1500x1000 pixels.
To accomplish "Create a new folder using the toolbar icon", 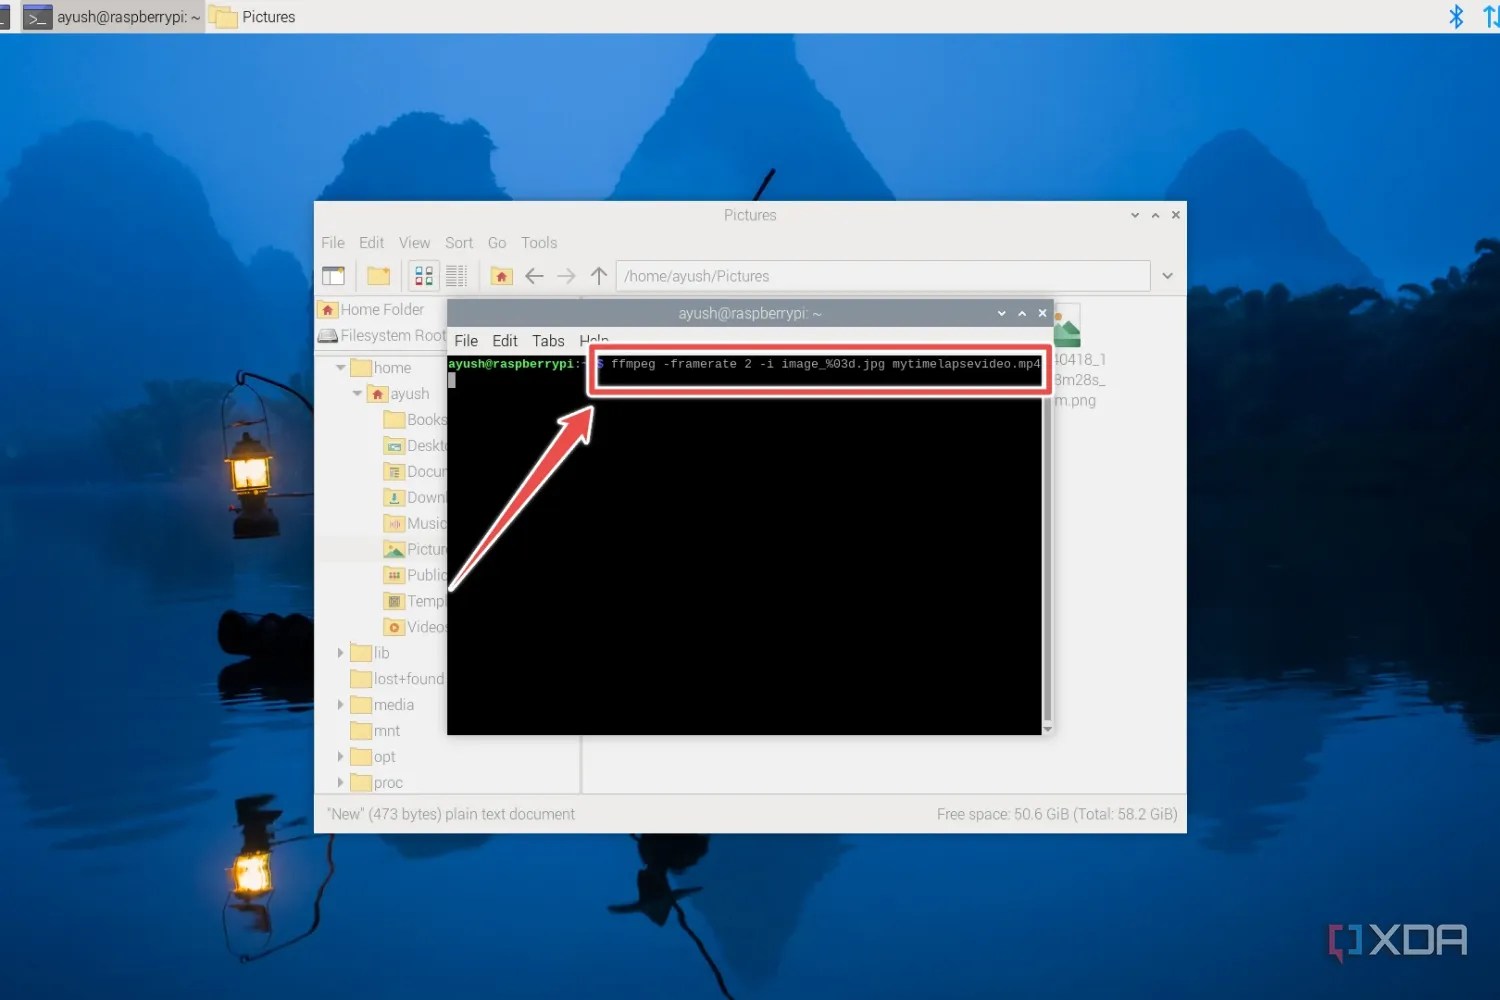I will click(378, 276).
